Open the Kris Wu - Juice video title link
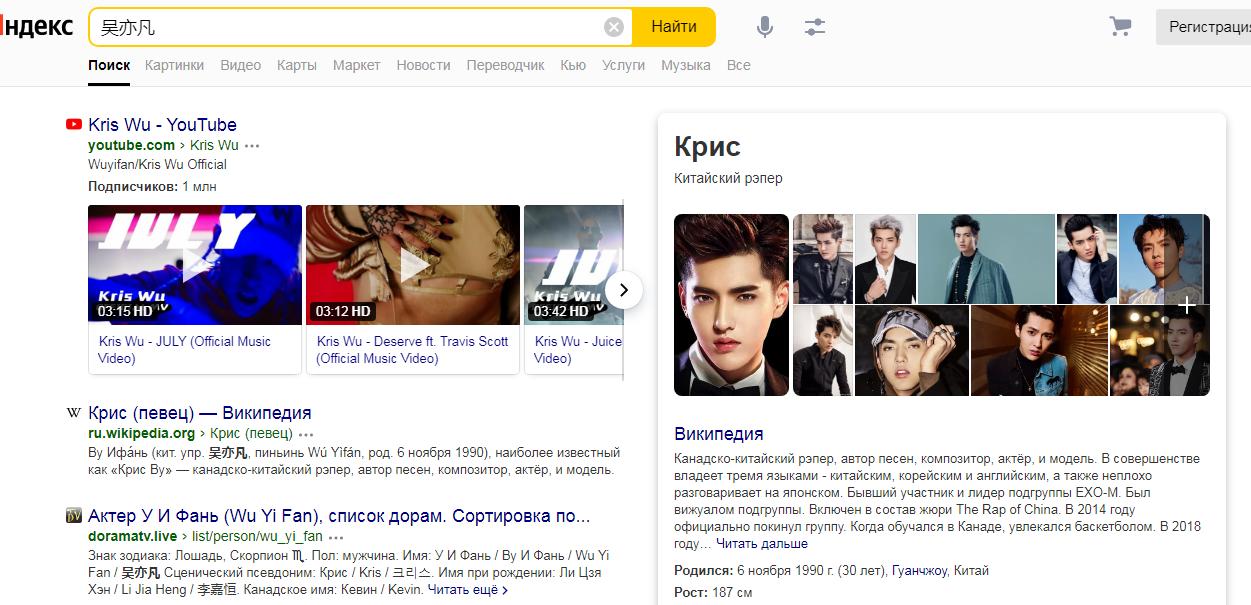The width and height of the screenshot is (1251, 605). [x=578, y=350]
